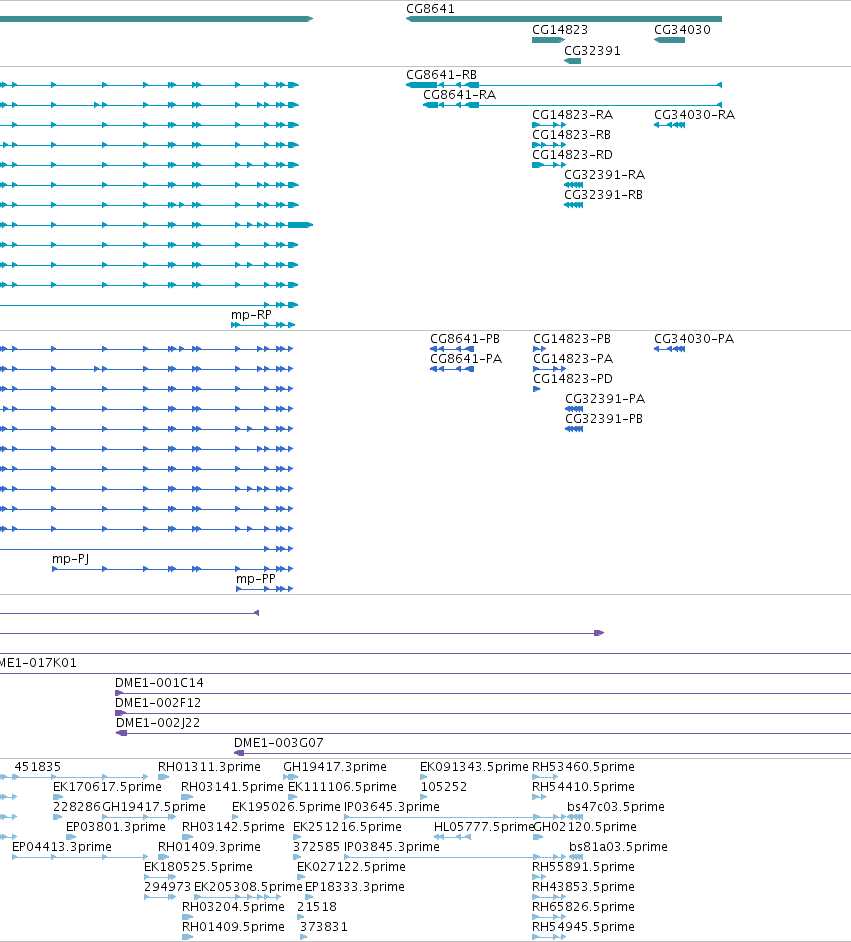
Task: Open EST label EK111106.5prime
Action: (x=342, y=787)
